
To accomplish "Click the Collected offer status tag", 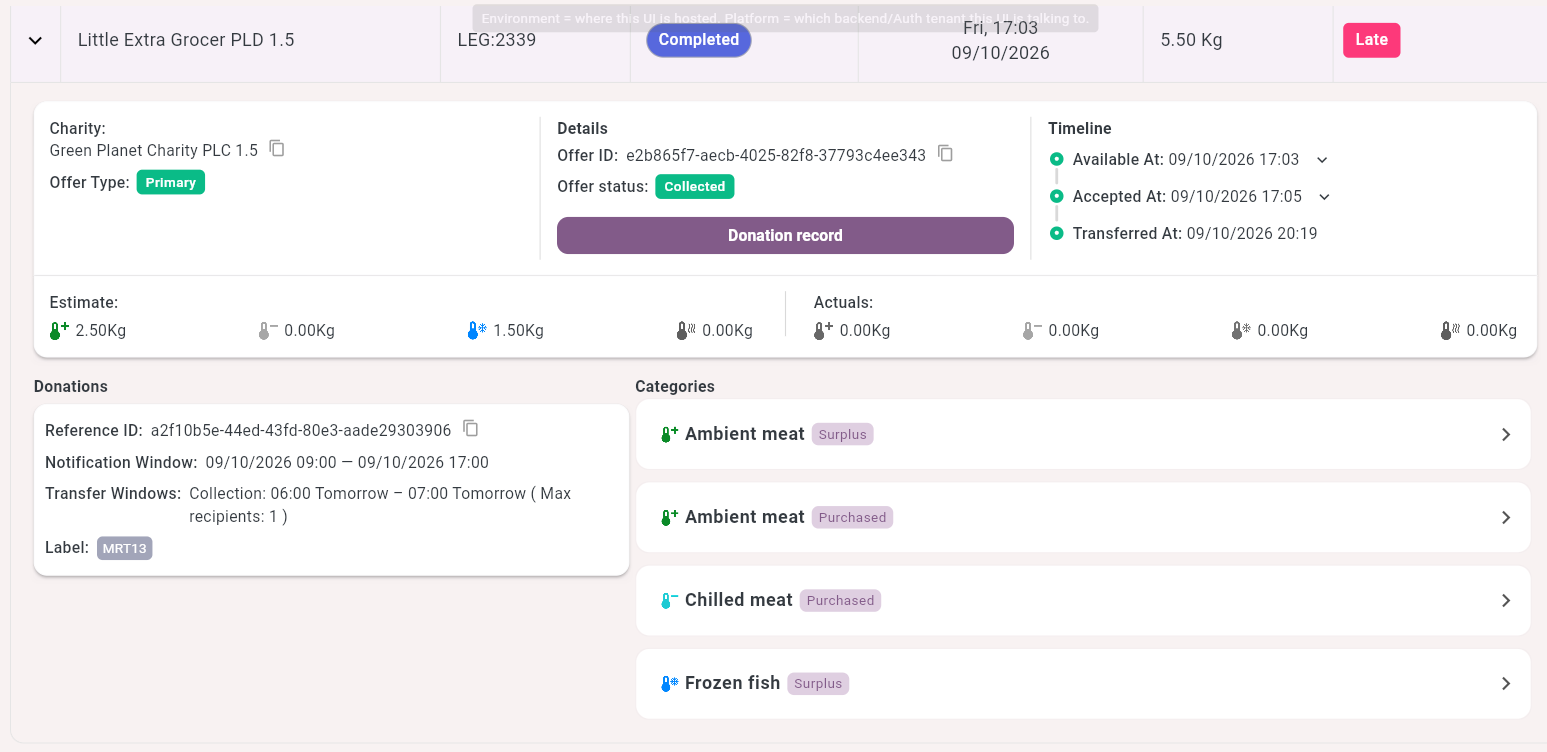I will [x=695, y=187].
